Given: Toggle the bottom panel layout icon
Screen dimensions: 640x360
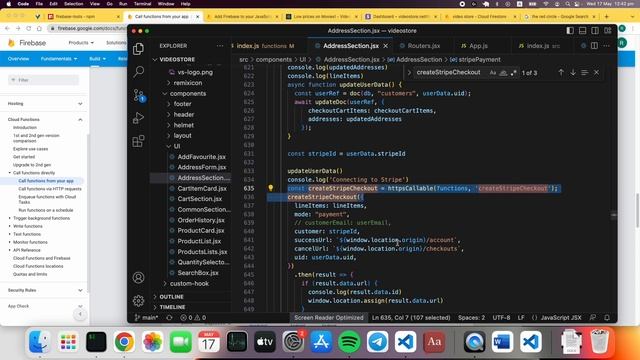Looking at the screenshot, I should point(582,31).
